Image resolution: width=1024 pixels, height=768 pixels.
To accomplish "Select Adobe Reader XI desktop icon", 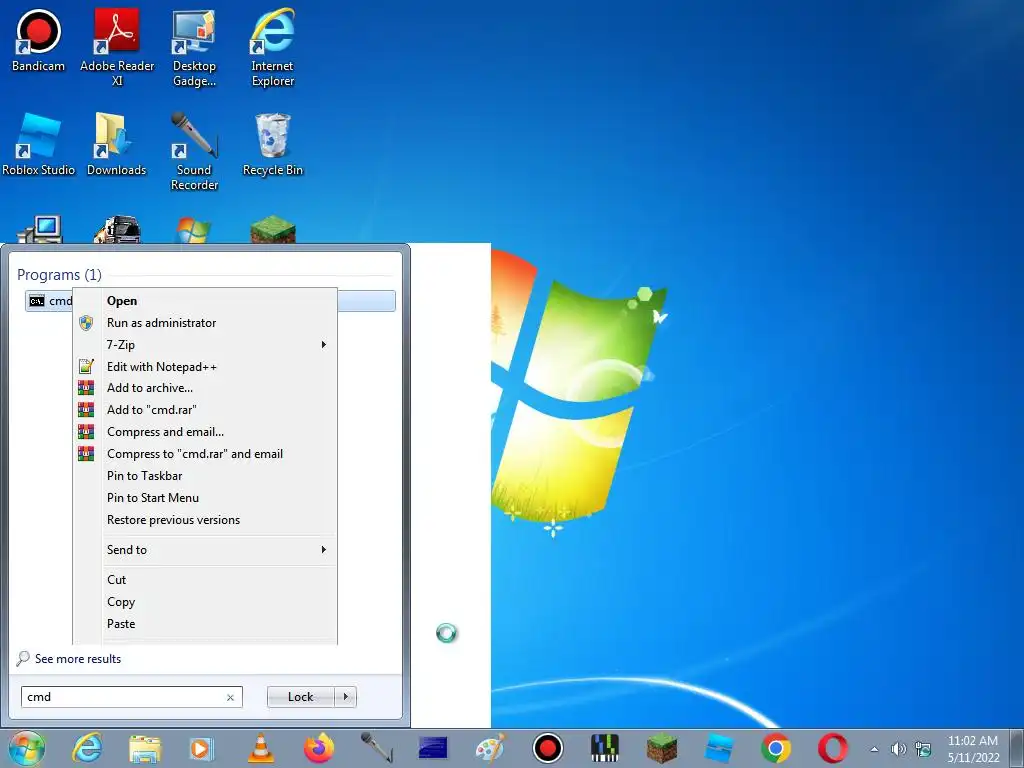I will click(x=117, y=47).
